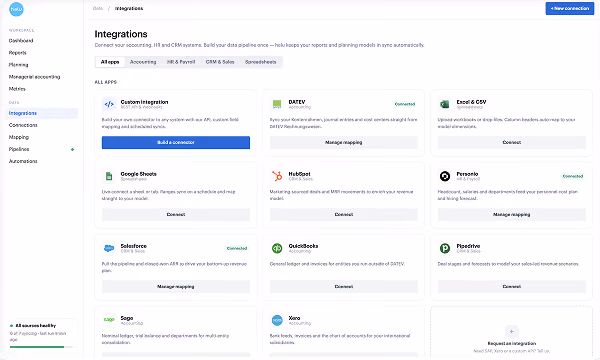The height and width of the screenshot is (360, 600).
Task: Select the All apps tab
Action: coord(110,62)
